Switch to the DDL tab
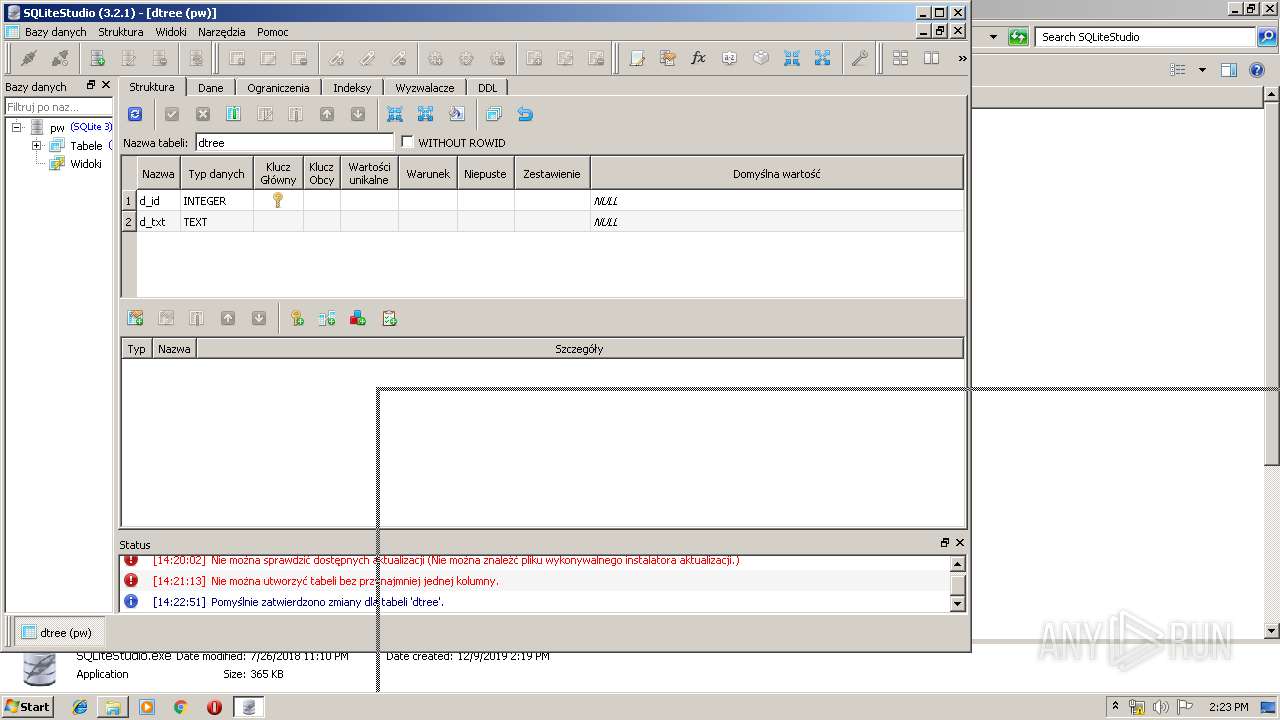 coord(487,88)
